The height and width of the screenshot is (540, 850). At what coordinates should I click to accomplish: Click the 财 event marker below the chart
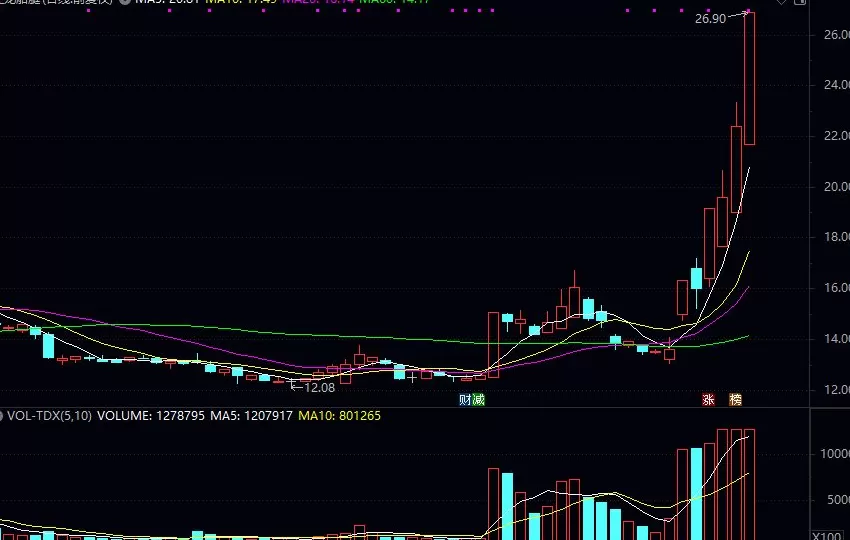pos(465,400)
